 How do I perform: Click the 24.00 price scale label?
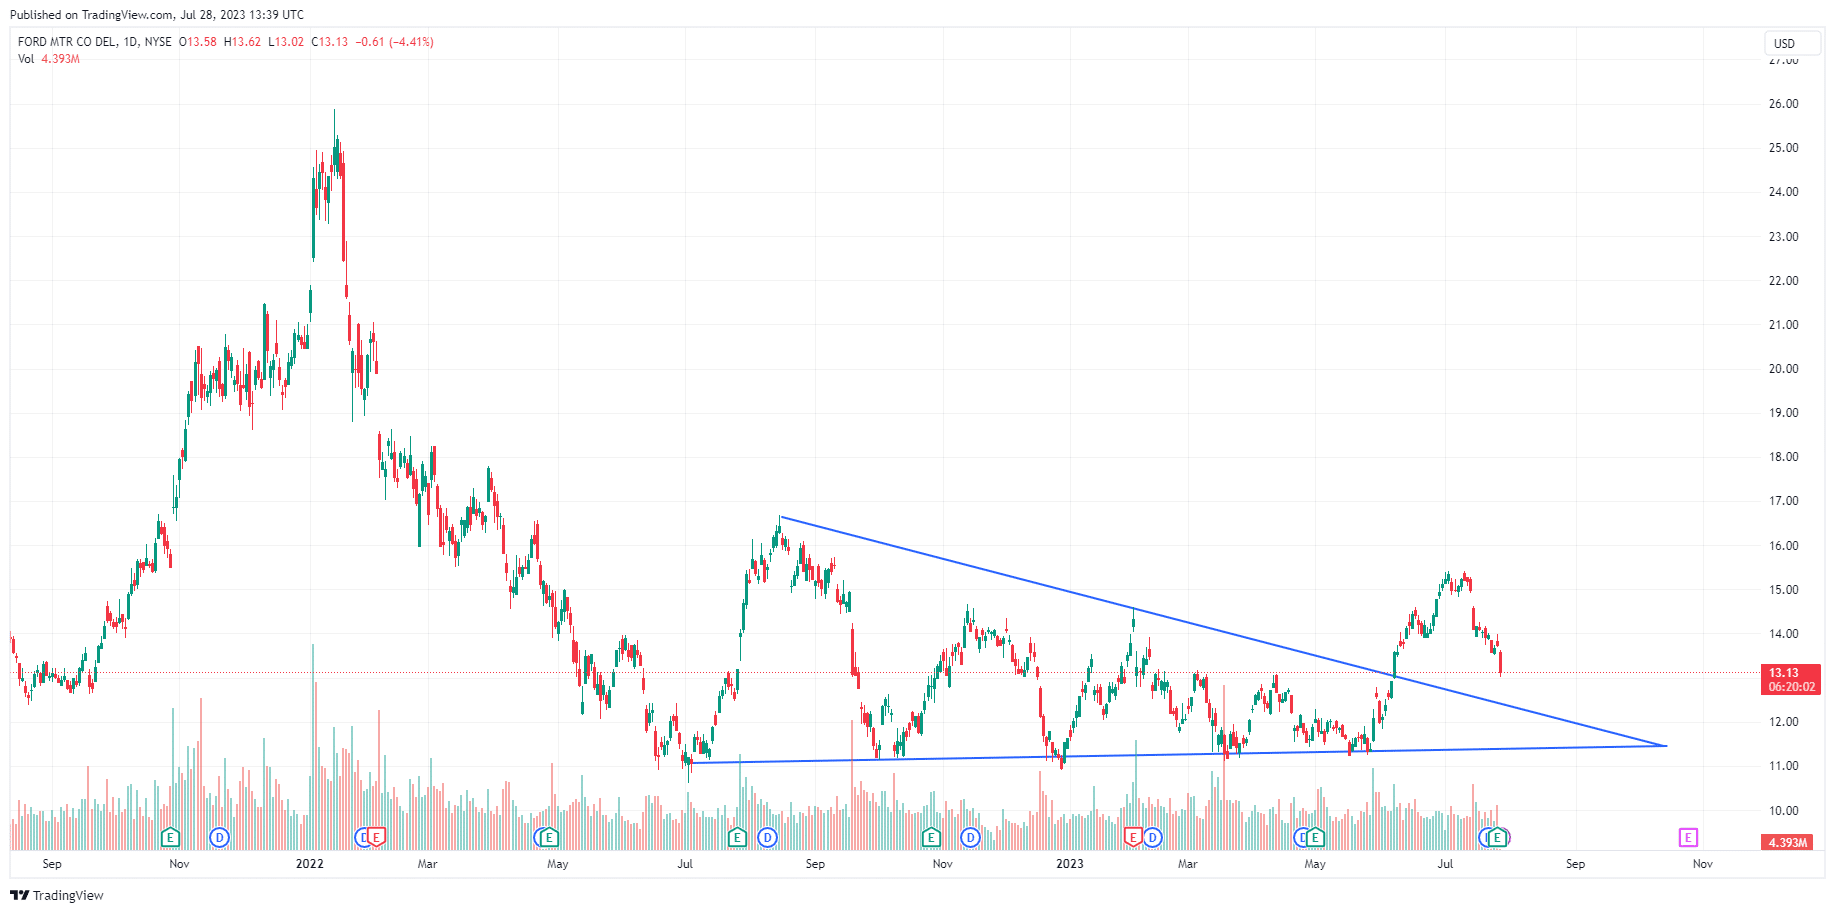click(x=1784, y=192)
